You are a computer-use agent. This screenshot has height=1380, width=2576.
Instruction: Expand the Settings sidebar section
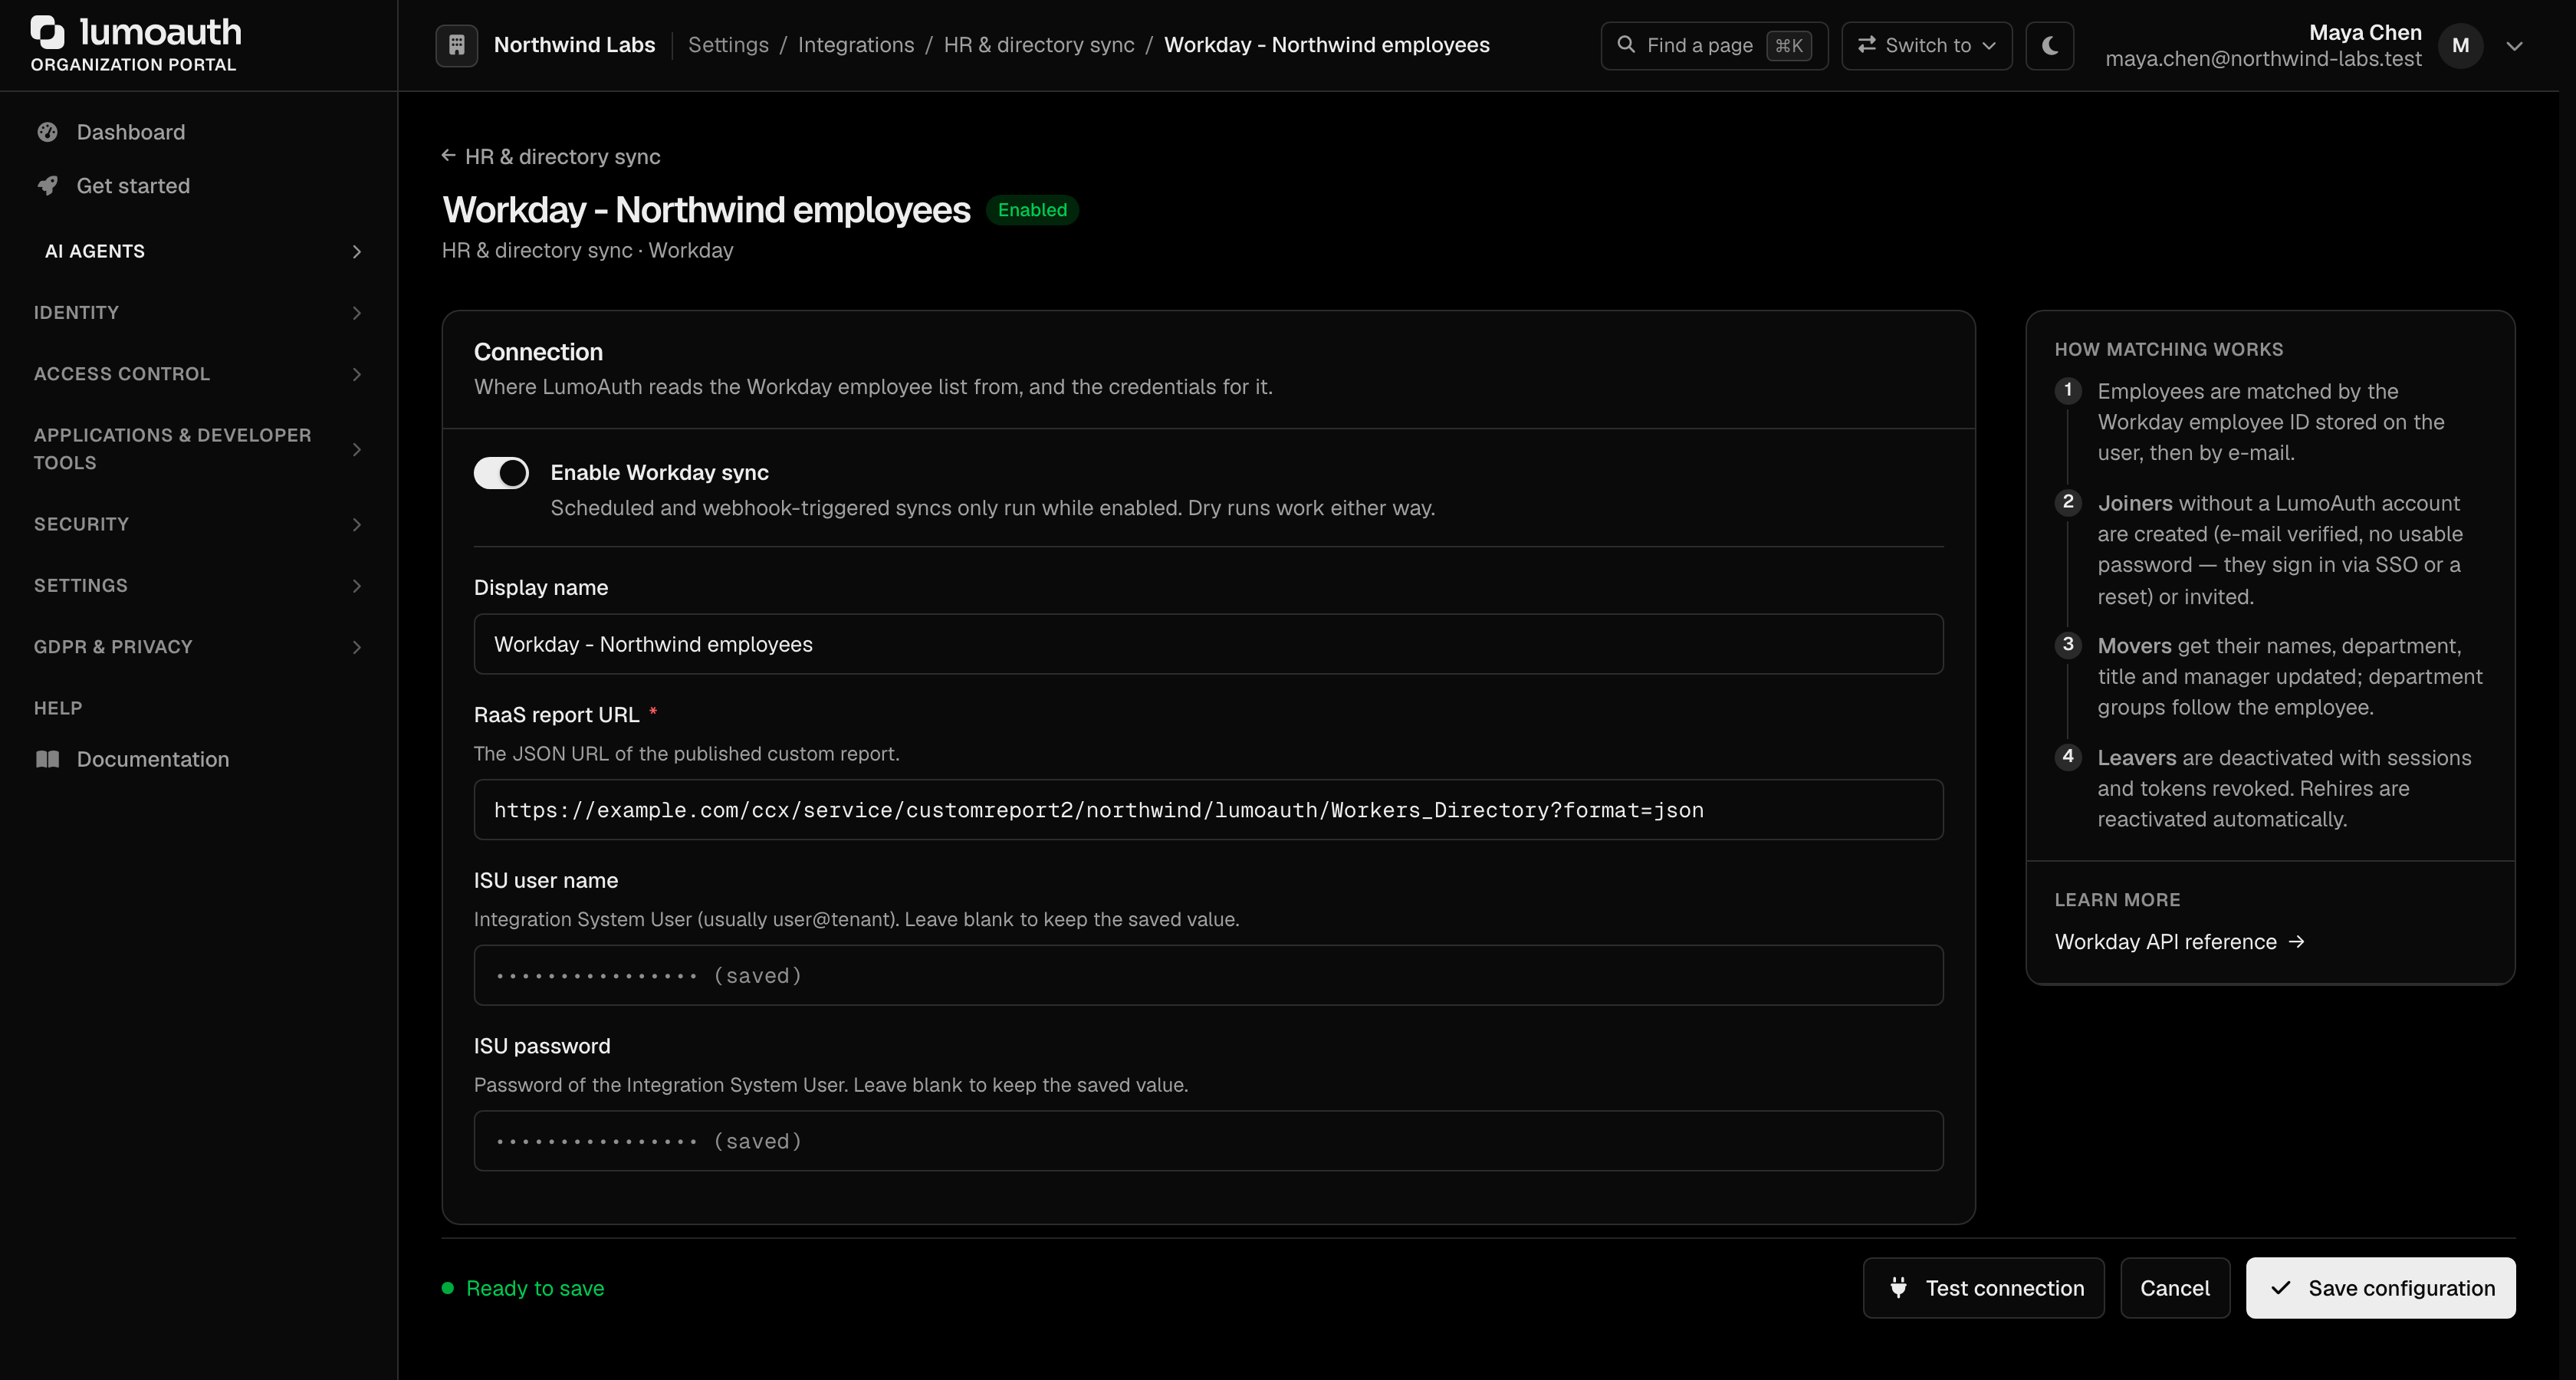pos(198,585)
